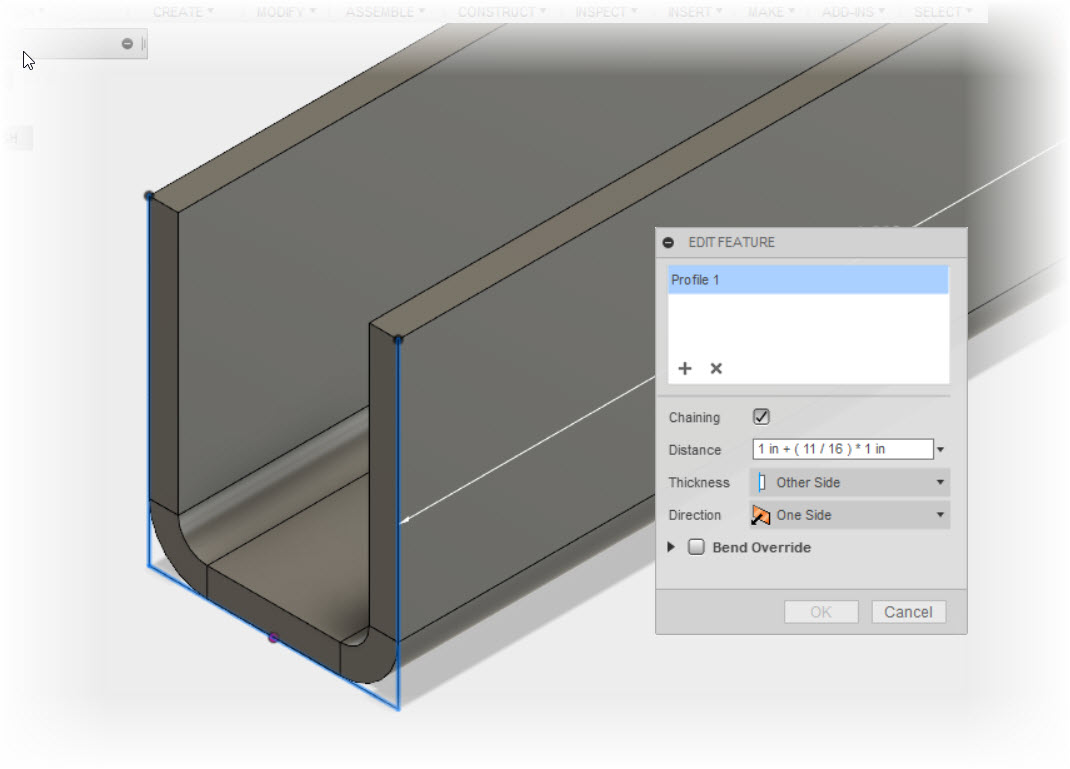Open the Thickness Other Side dropdown
This screenshot has width=1070, height=769.
(938, 482)
